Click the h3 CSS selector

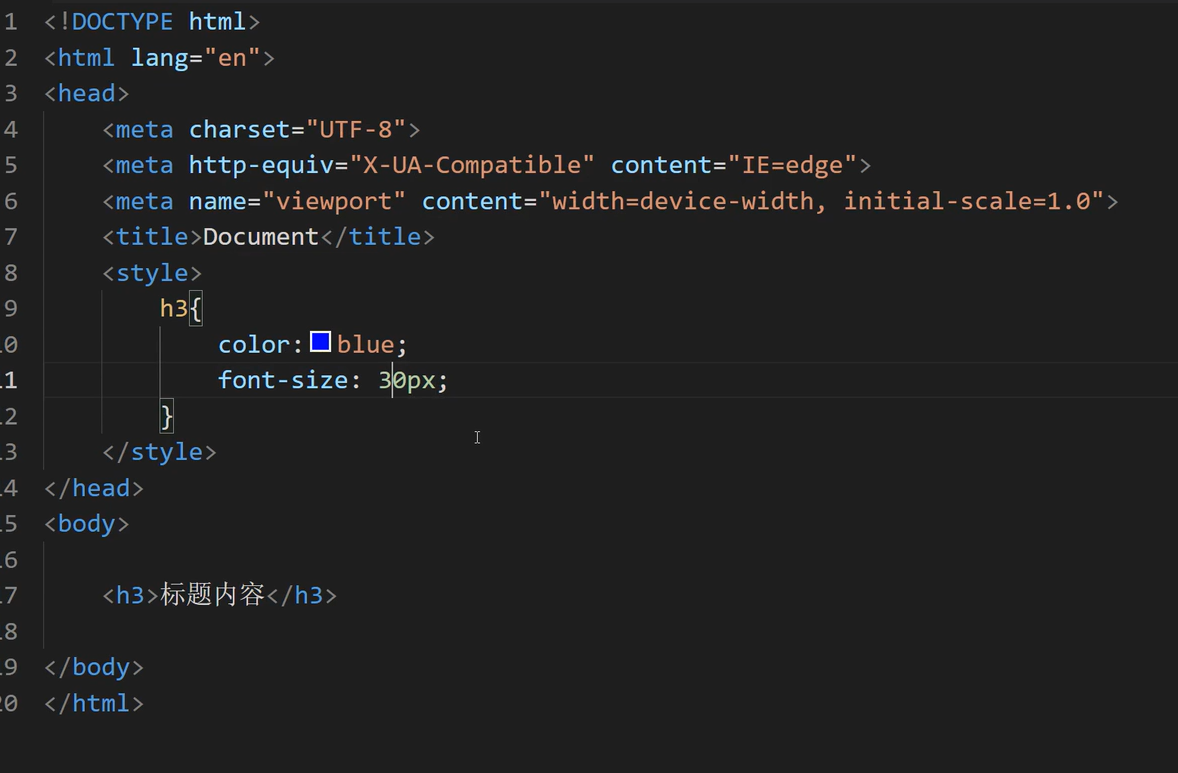point(173,309)
